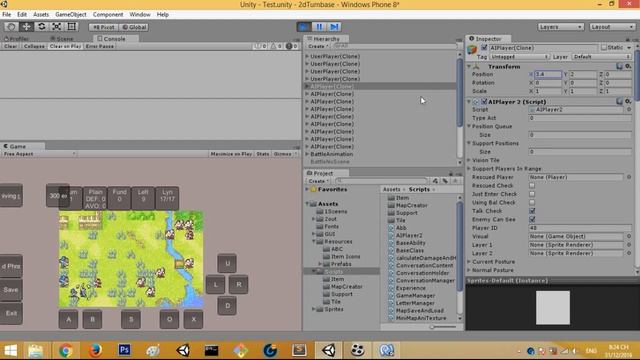
Task: Open the GameObject menu
Action: [x=71, y=14]
